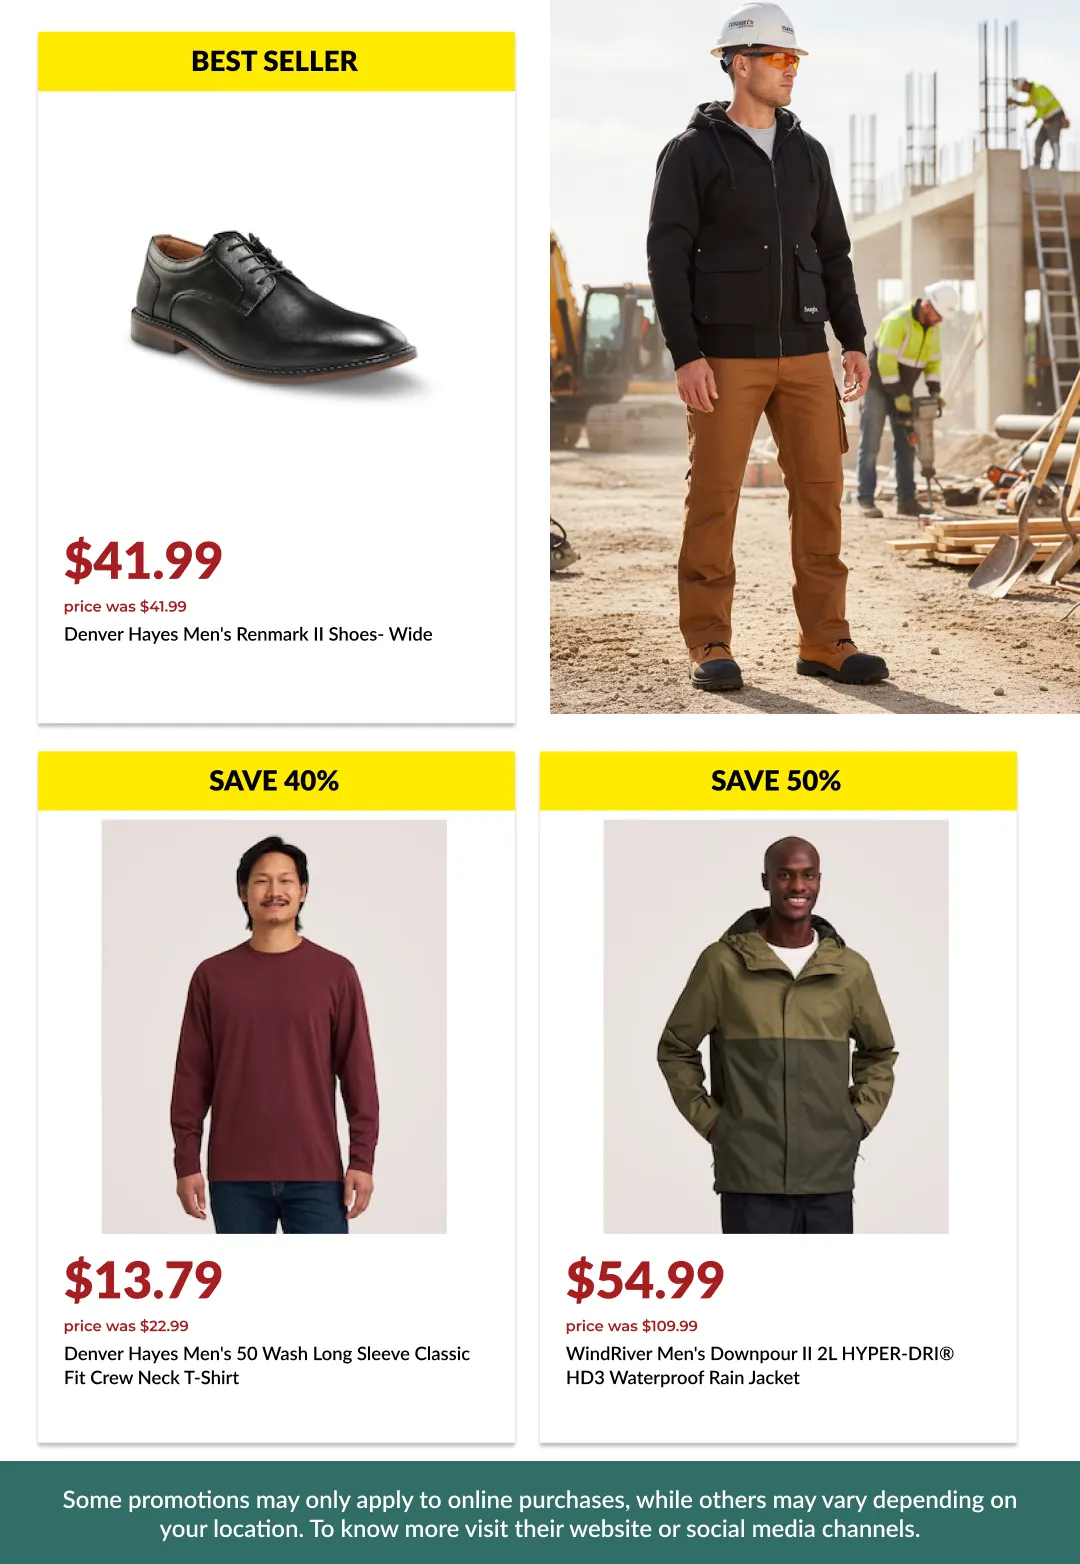The width and height of the screenshot is (1080, 1564).
Task: Select the $41.99 shoe price
Action: click(143, 560)
